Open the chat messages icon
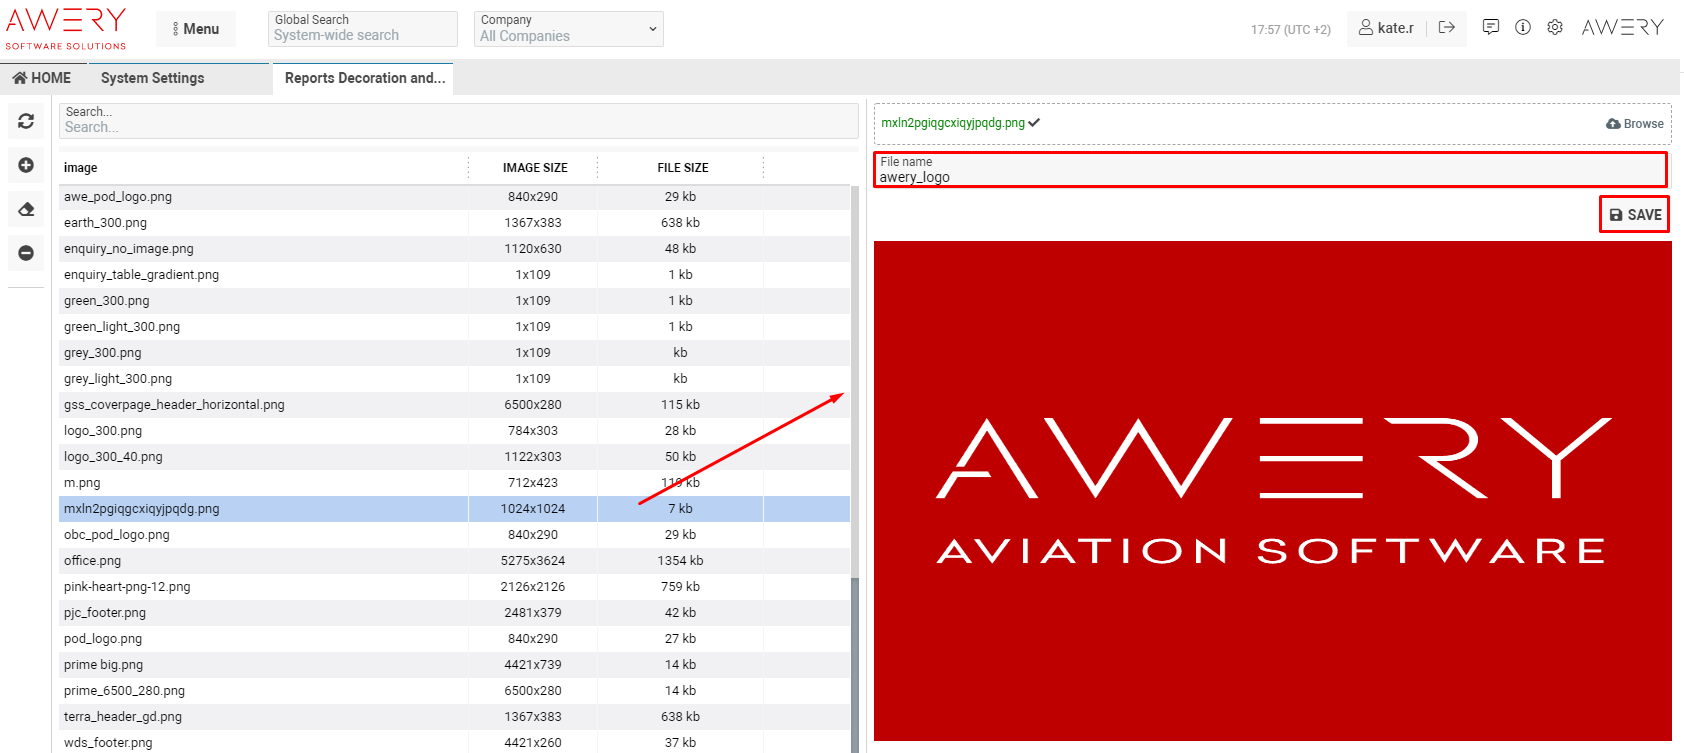 tap(1490, 28)
